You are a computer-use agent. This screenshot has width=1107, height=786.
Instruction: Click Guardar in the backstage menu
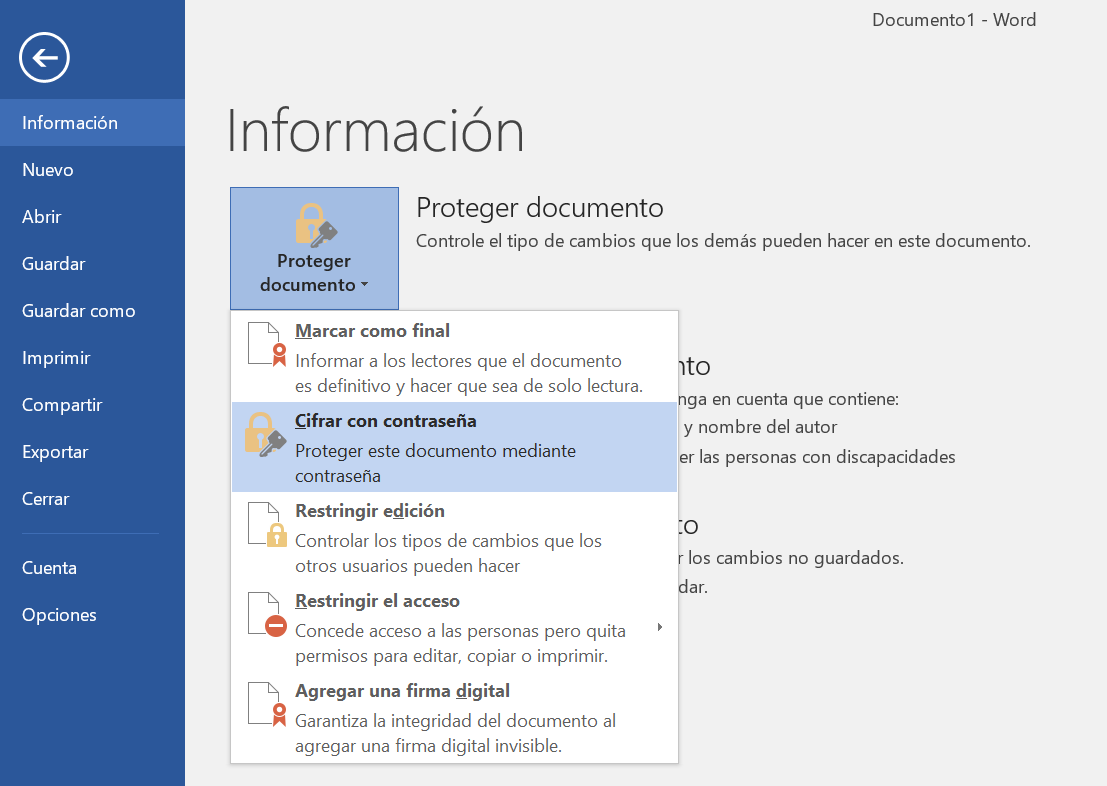click(x=54, y=264)
